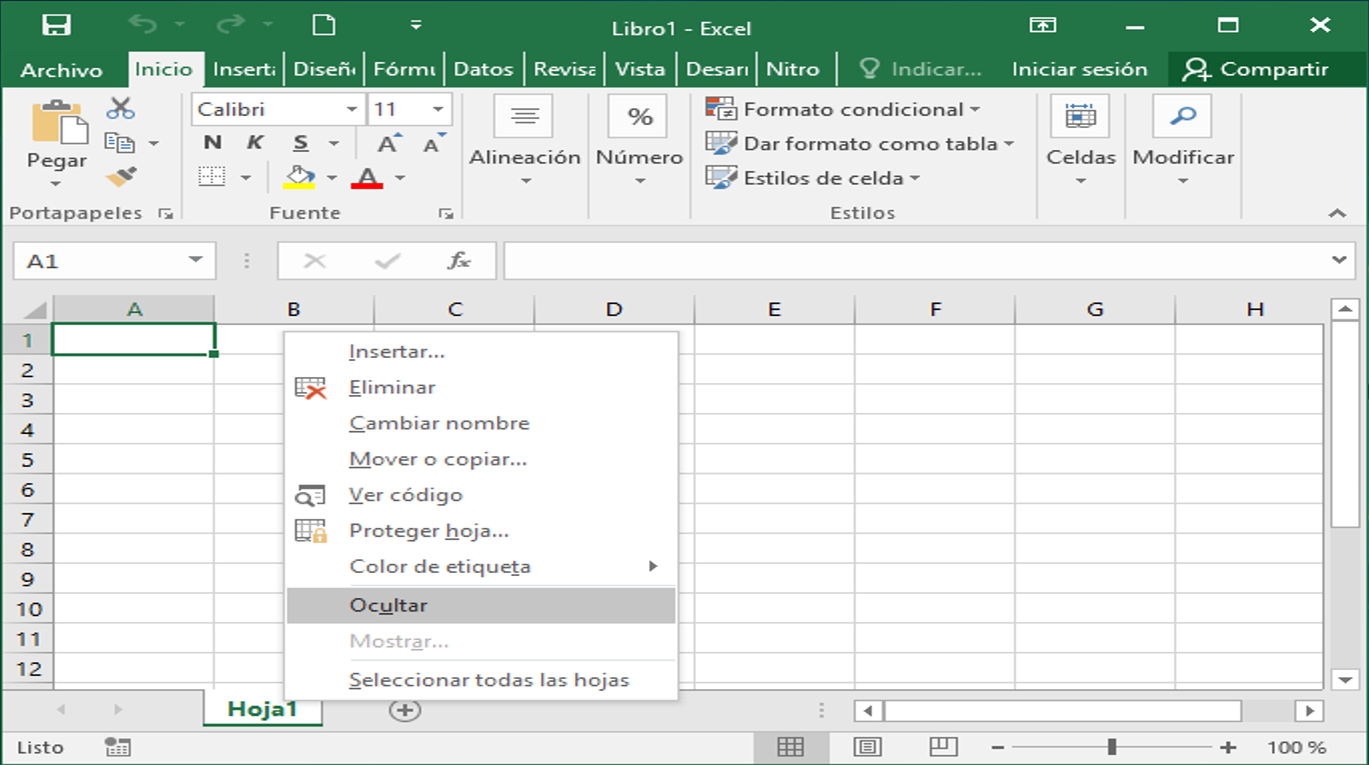
Task: Choose Mover o copiar... in context menu
Action: click(481, 459)
